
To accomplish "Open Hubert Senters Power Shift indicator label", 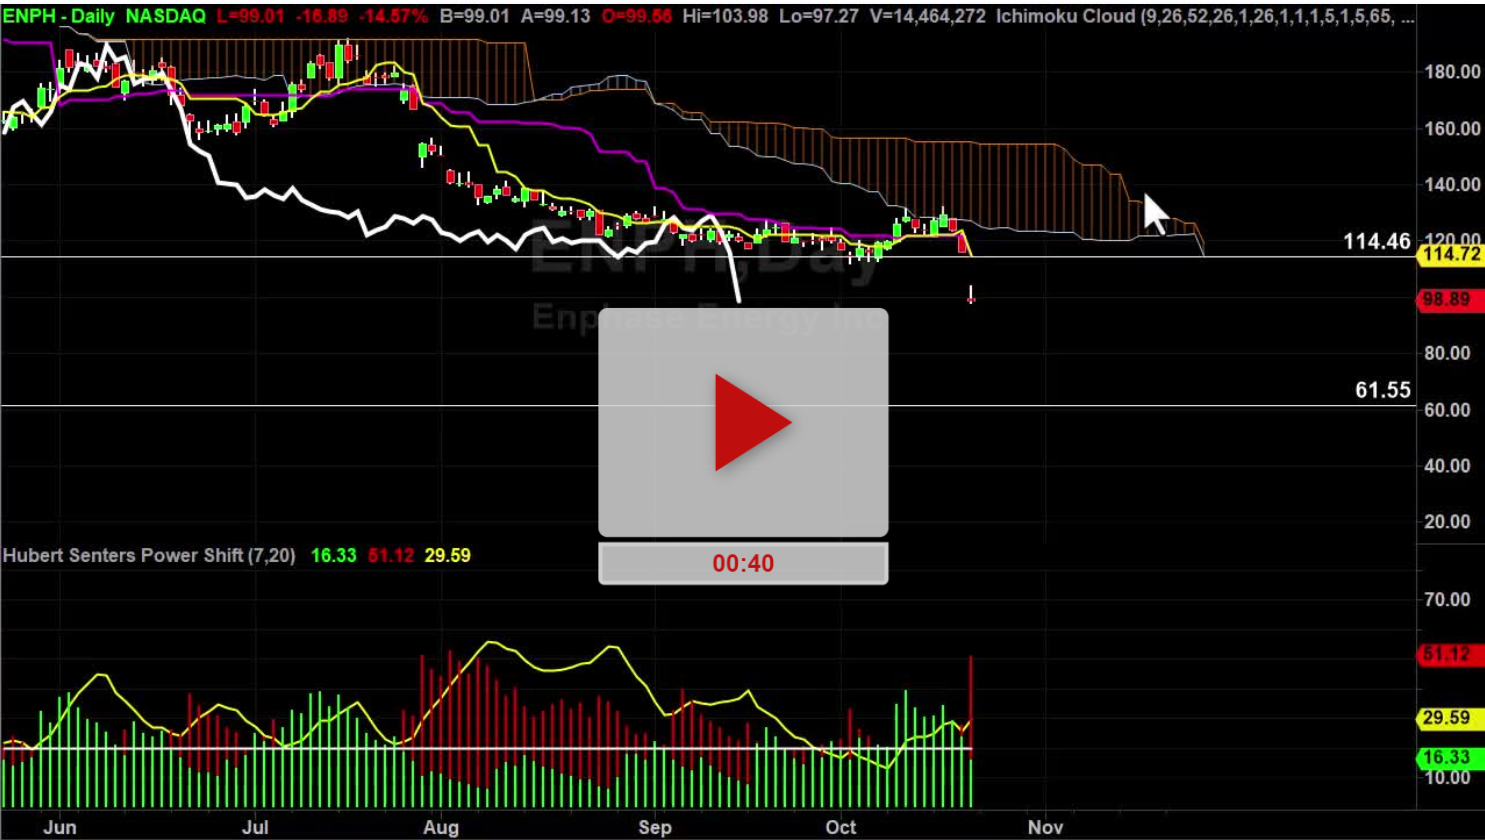I will pyautogui.click(x=149, y=555).
